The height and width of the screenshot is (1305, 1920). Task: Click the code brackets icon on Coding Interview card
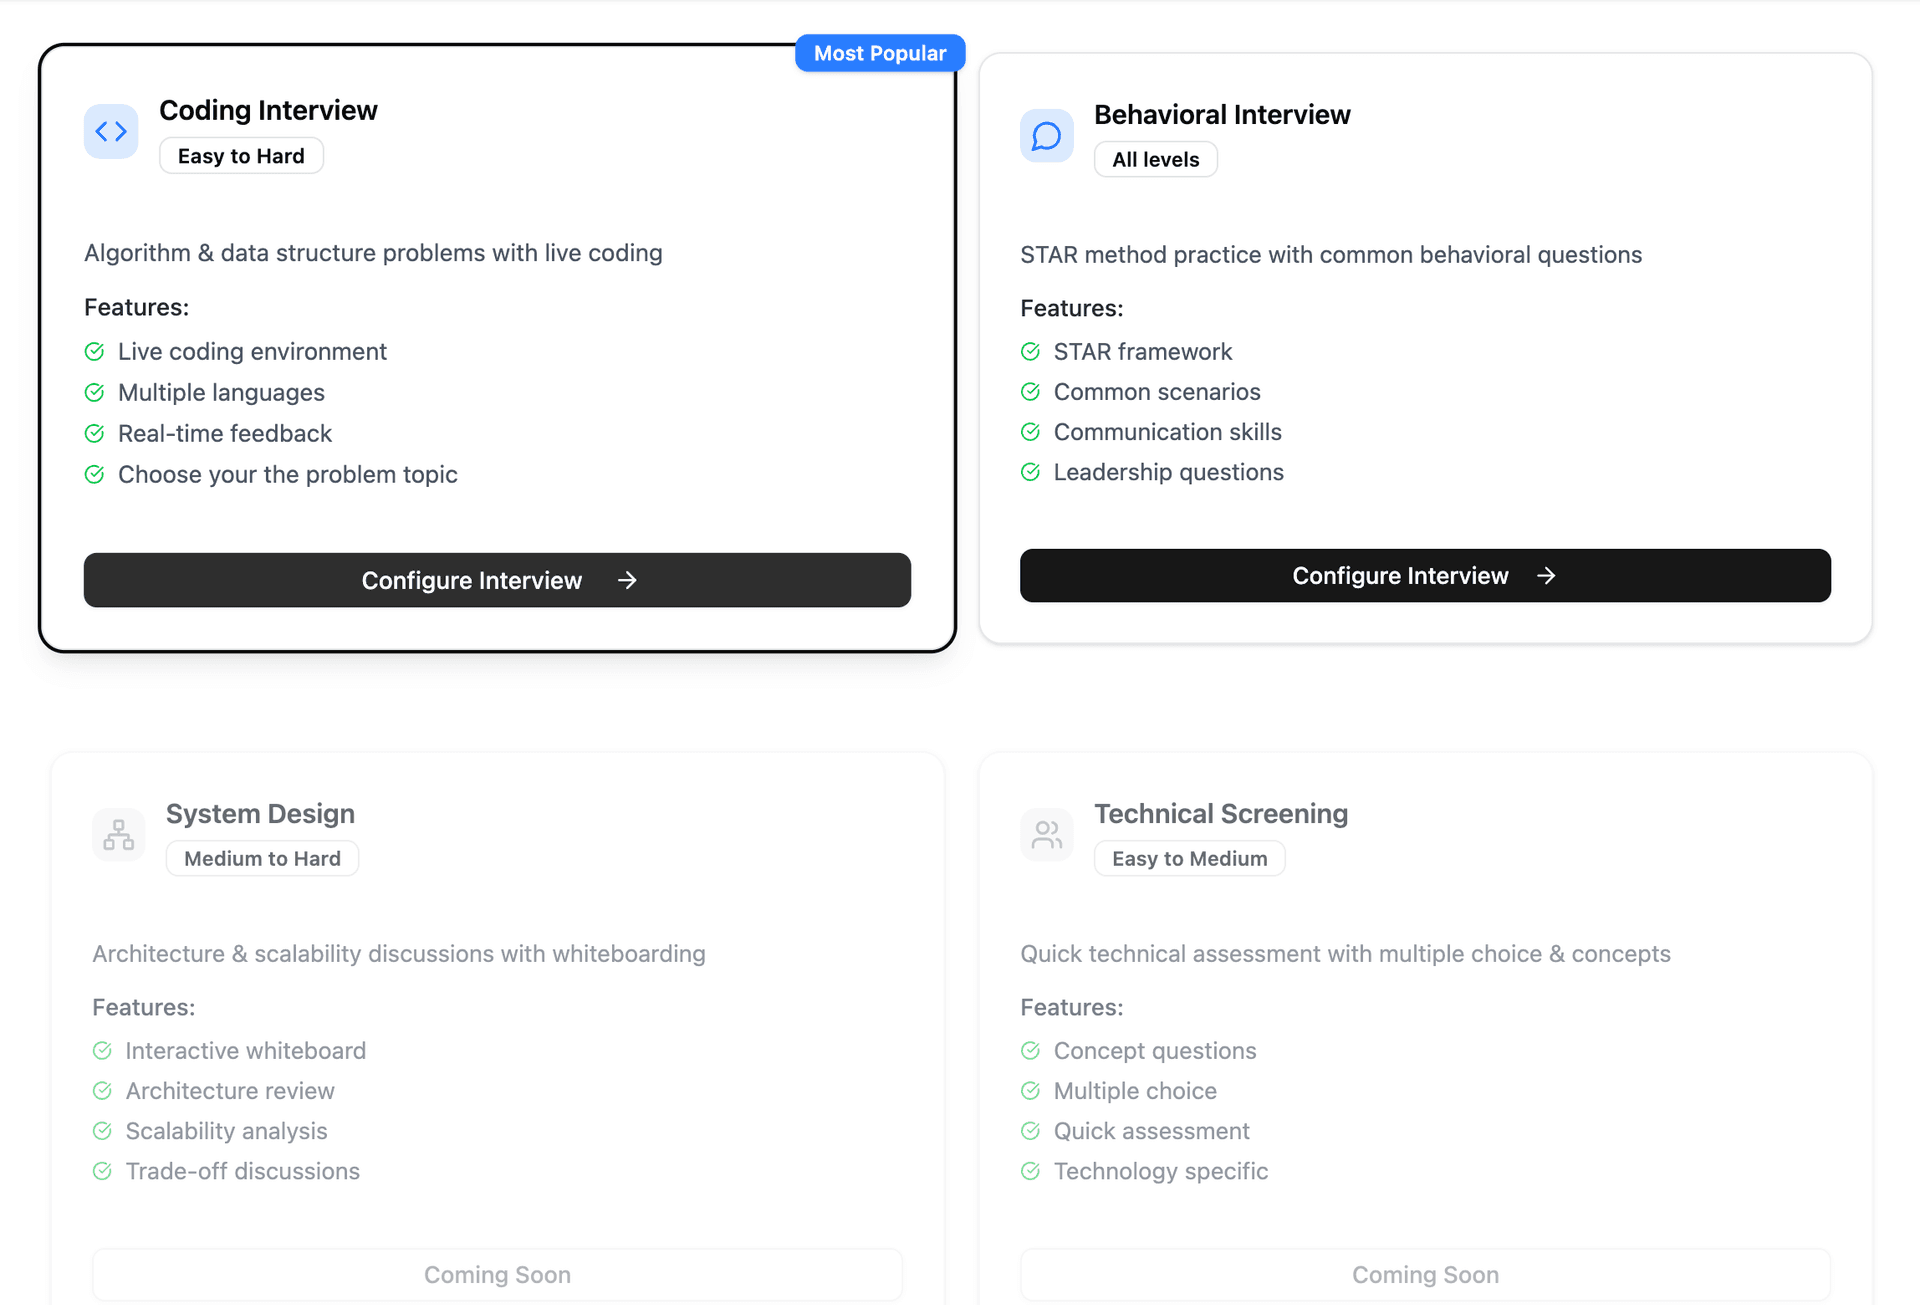[110, 131]
